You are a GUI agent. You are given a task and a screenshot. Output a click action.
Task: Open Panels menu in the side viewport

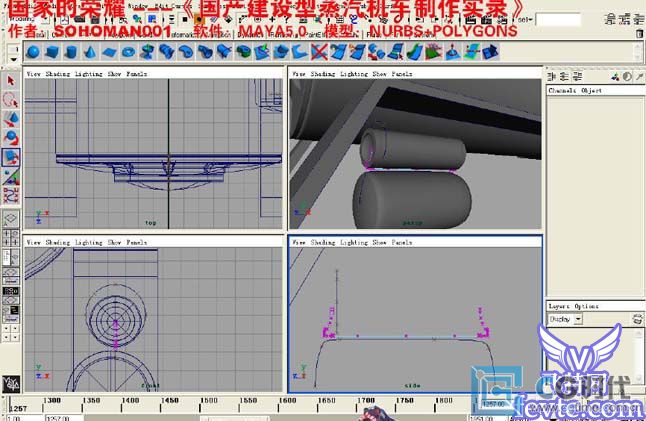point(402,242)
